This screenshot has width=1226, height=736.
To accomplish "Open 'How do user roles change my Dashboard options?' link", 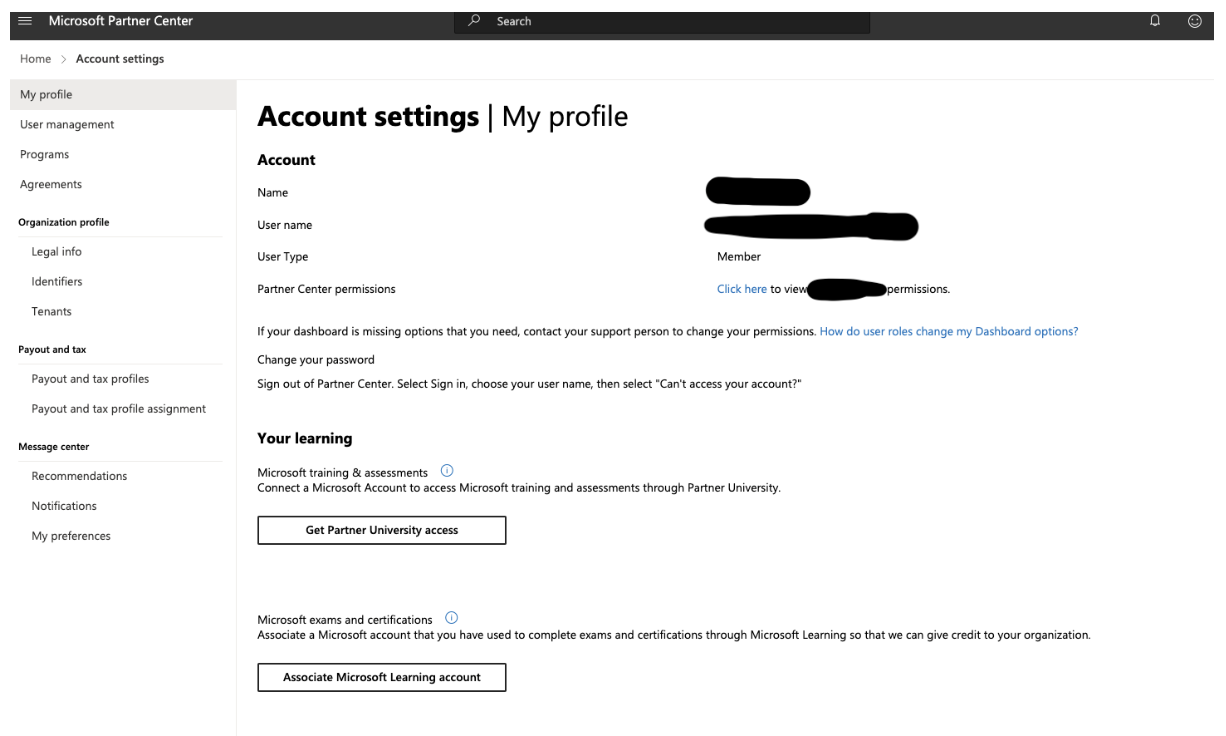I will (x=949, y=331).
